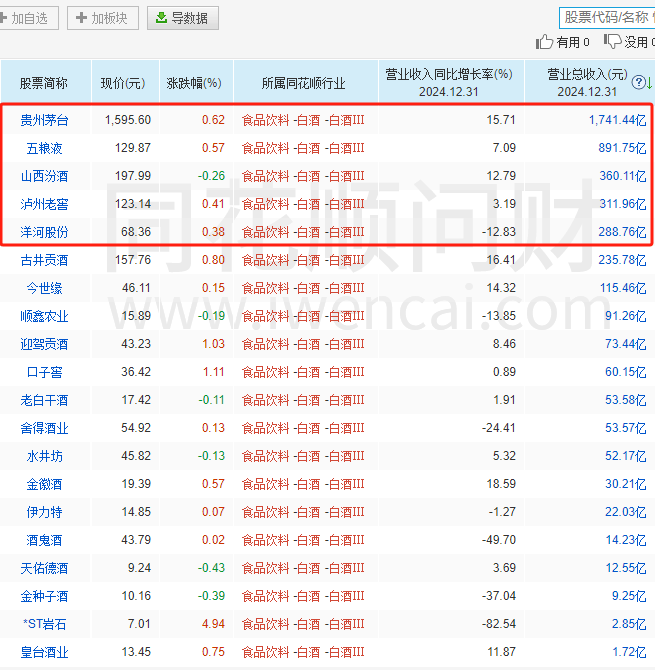The height and width of the screenshot is (670, 655).
Task: Select -0.26 change for 山西汾酒
Action: (x=211, y=176)
